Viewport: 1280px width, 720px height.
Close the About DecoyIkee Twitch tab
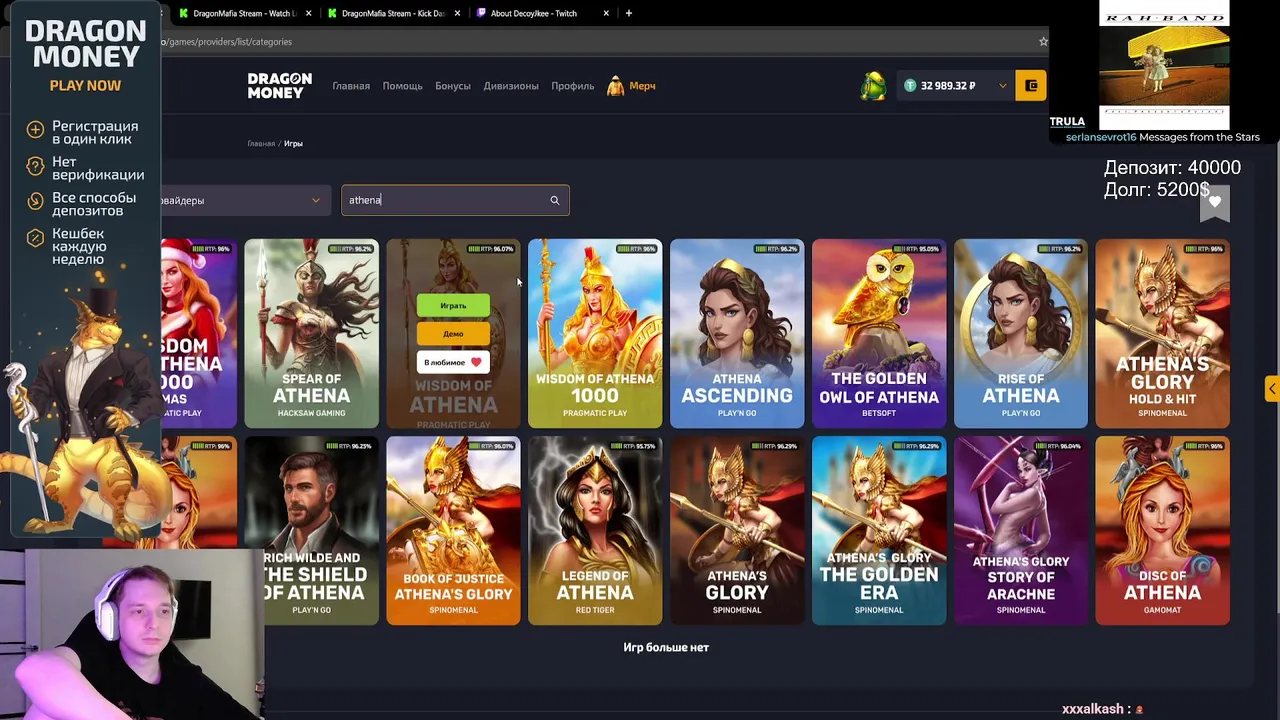[606, 13]
